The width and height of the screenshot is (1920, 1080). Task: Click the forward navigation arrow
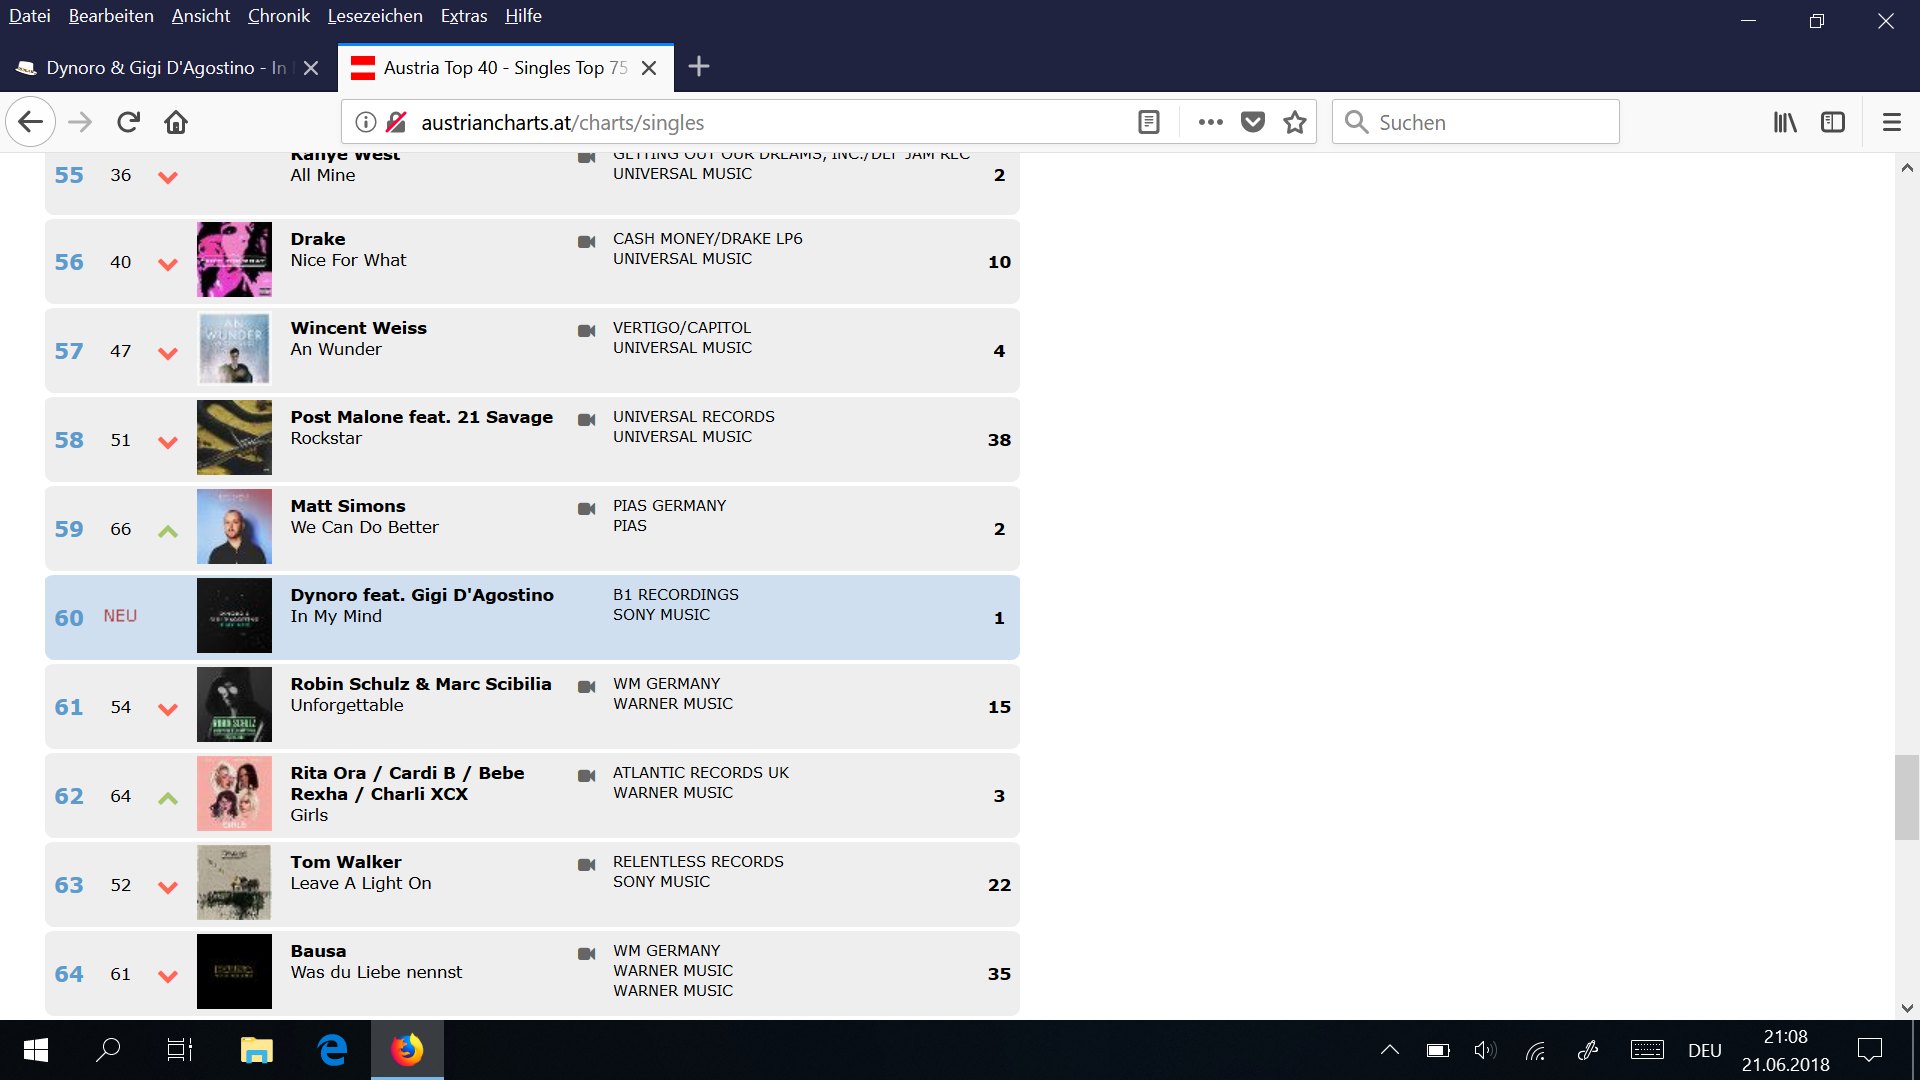(x=80, y=122)
